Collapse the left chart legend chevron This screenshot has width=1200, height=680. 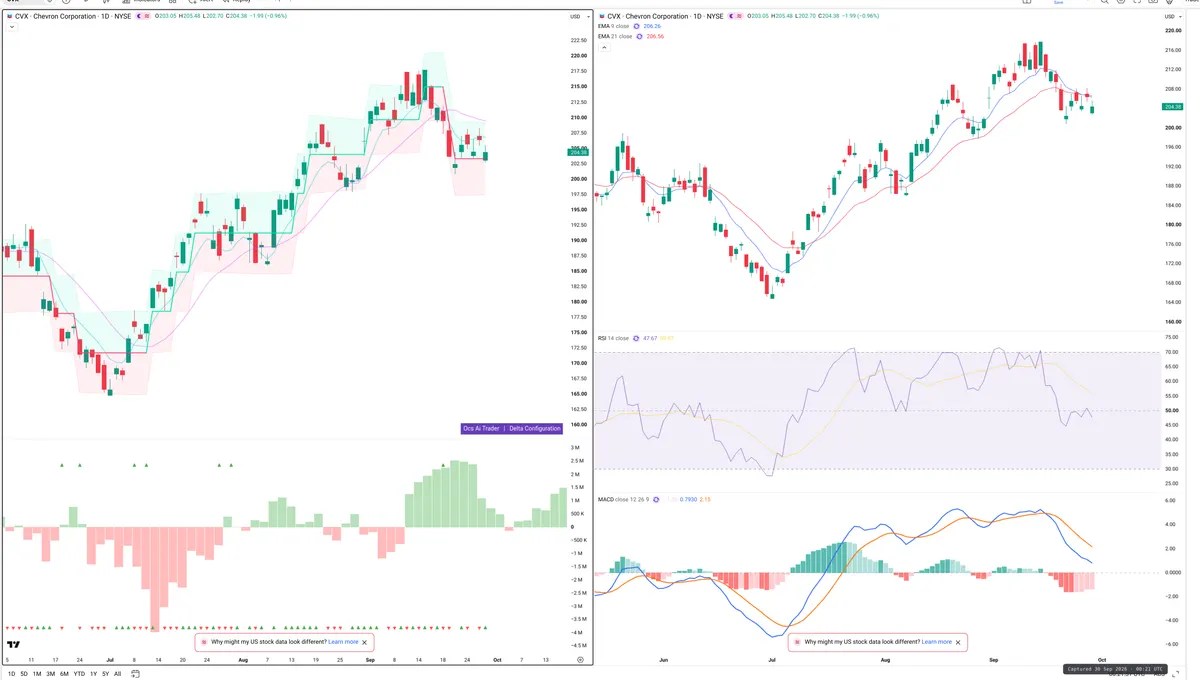coord(12,27)
